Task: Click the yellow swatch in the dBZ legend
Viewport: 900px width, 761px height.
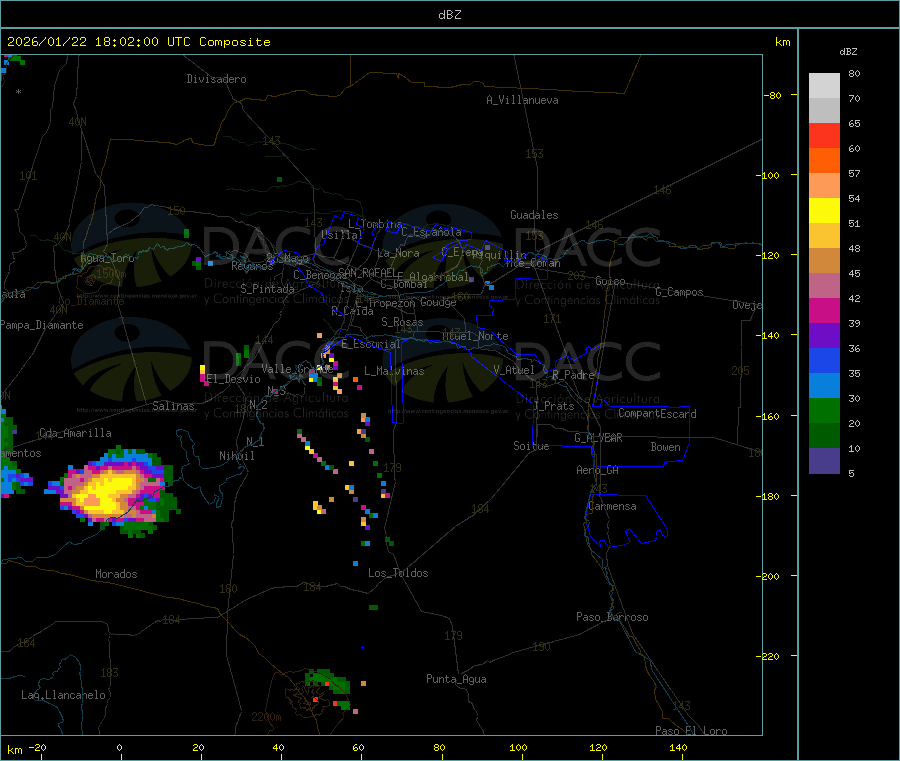Action: [x=824, y=211]
